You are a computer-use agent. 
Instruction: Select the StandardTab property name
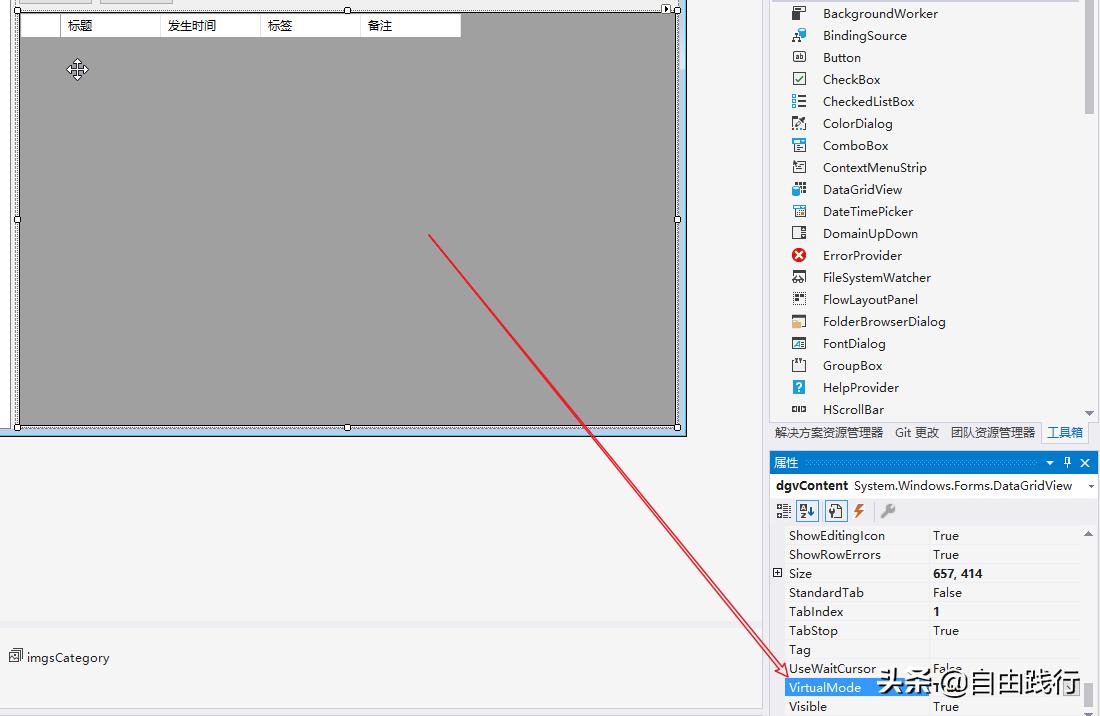pyautogui.click(x=826, y=593)
